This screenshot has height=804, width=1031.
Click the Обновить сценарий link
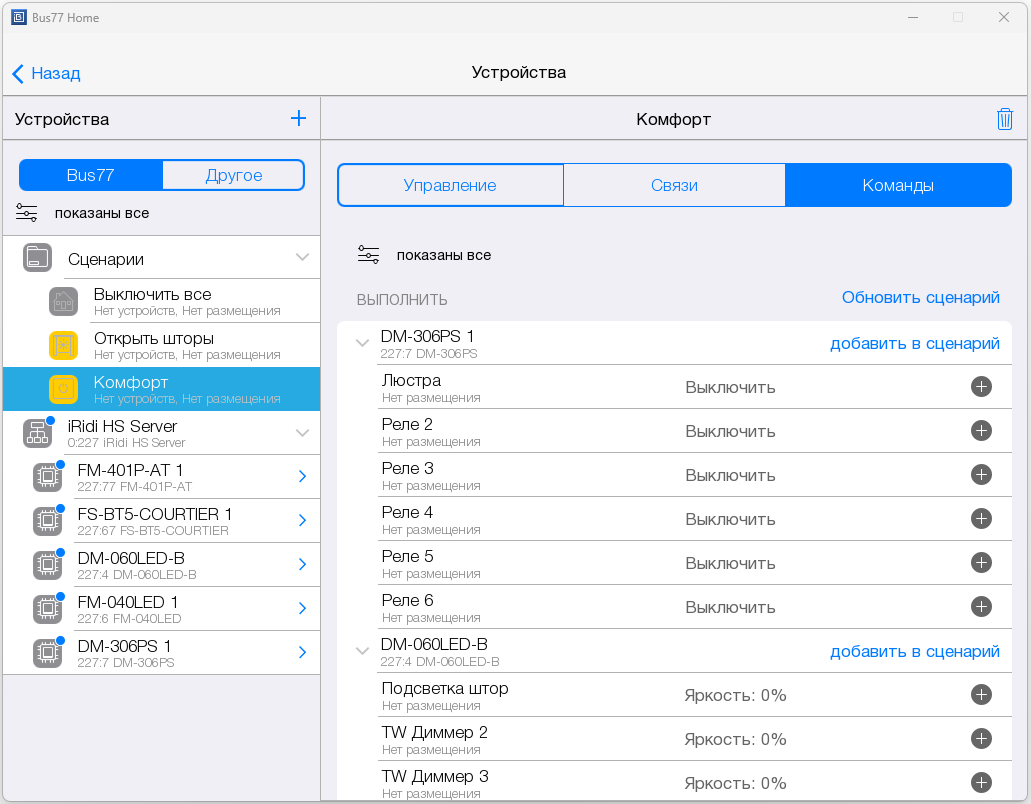920,297
